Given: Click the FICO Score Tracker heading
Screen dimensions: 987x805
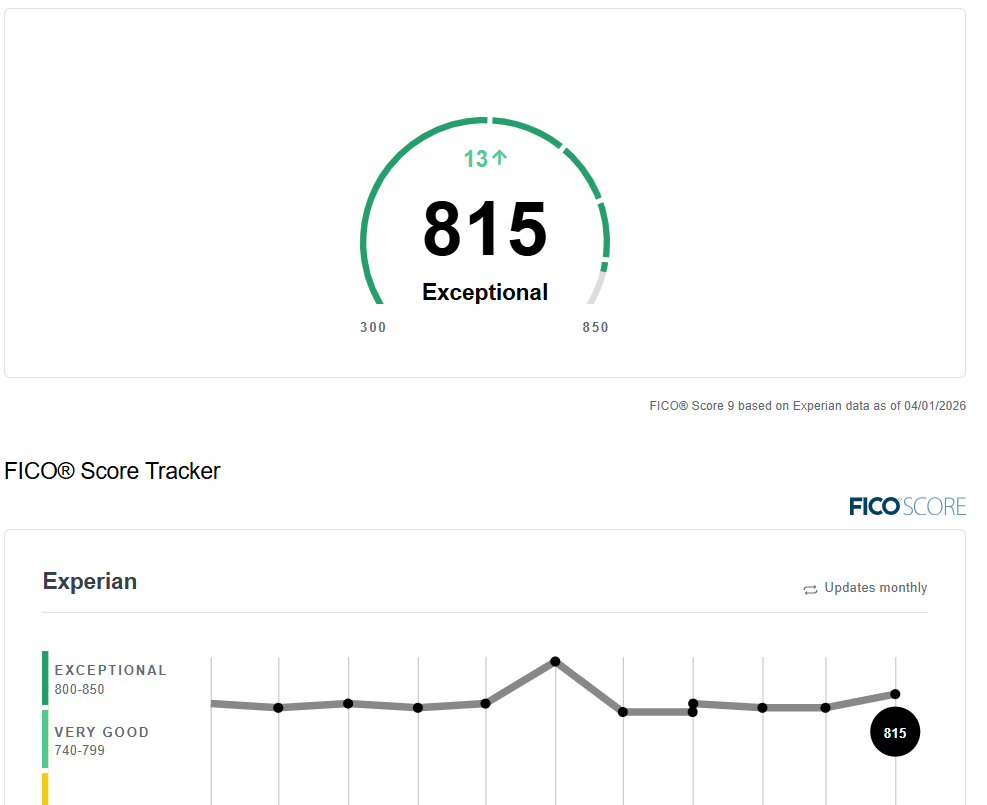Looking at the screenshot, I should 112,471.
